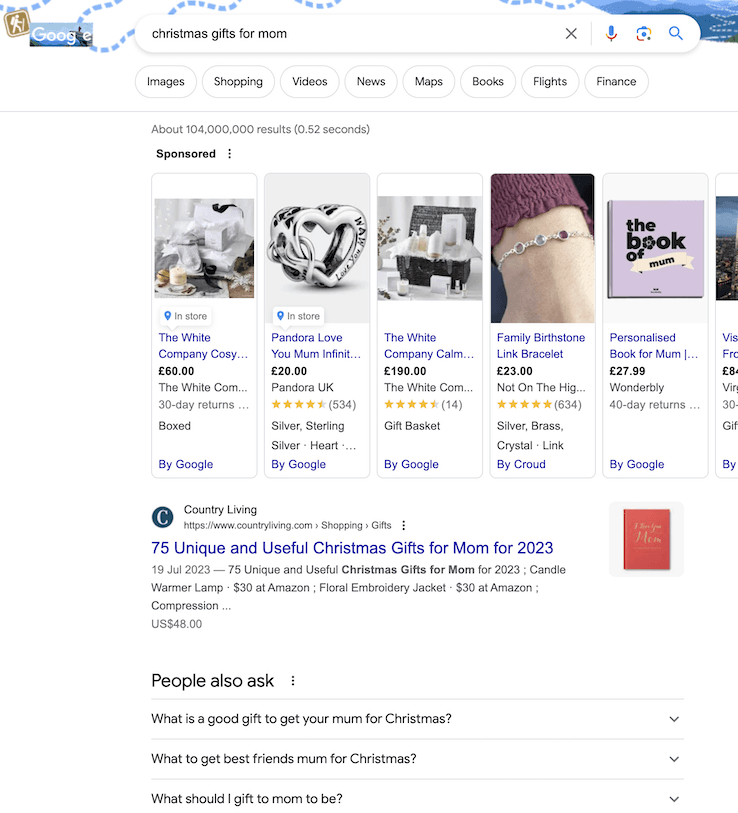Image resolution: width=738 pixels, height=813 pixels.
Task: Open Google Lens image search
Action: [x=644, y=34]
